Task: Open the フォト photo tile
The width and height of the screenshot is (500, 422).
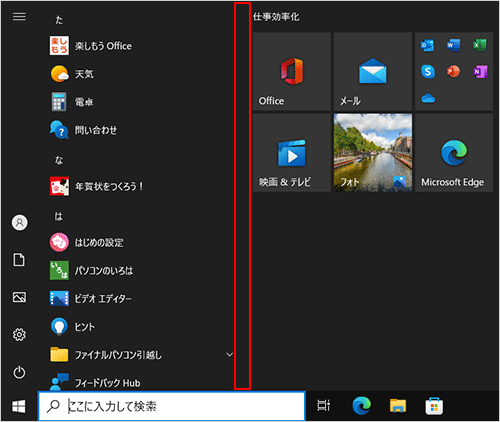Action: point(373,153)
